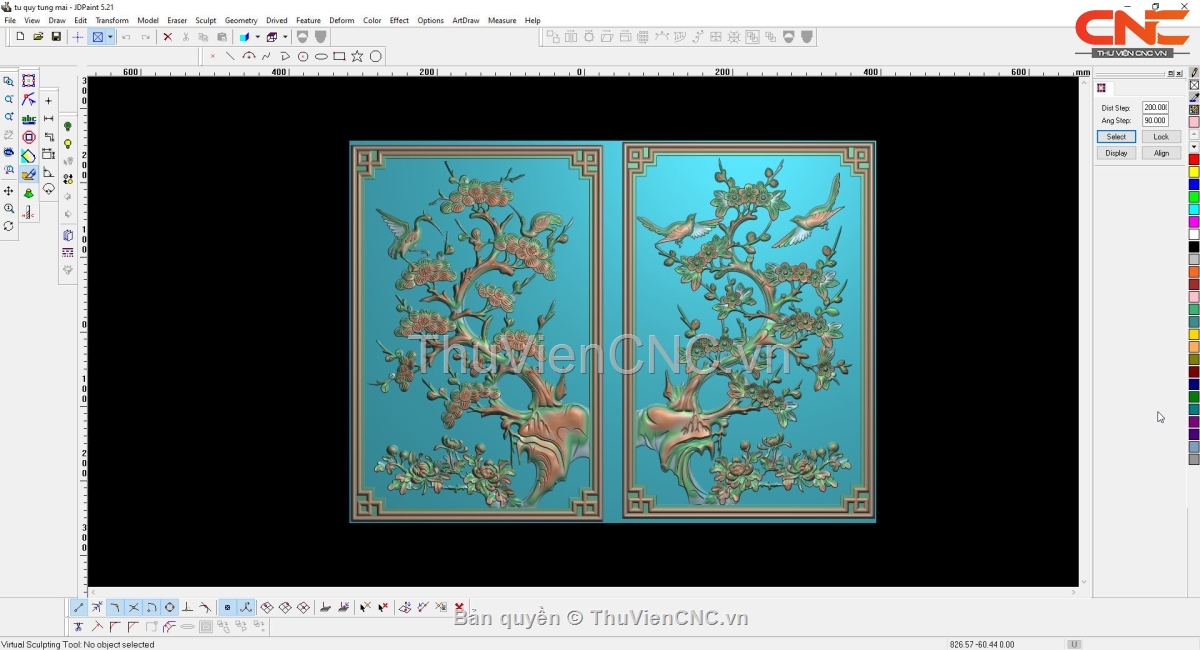Open the Help menu

point(533,20)
